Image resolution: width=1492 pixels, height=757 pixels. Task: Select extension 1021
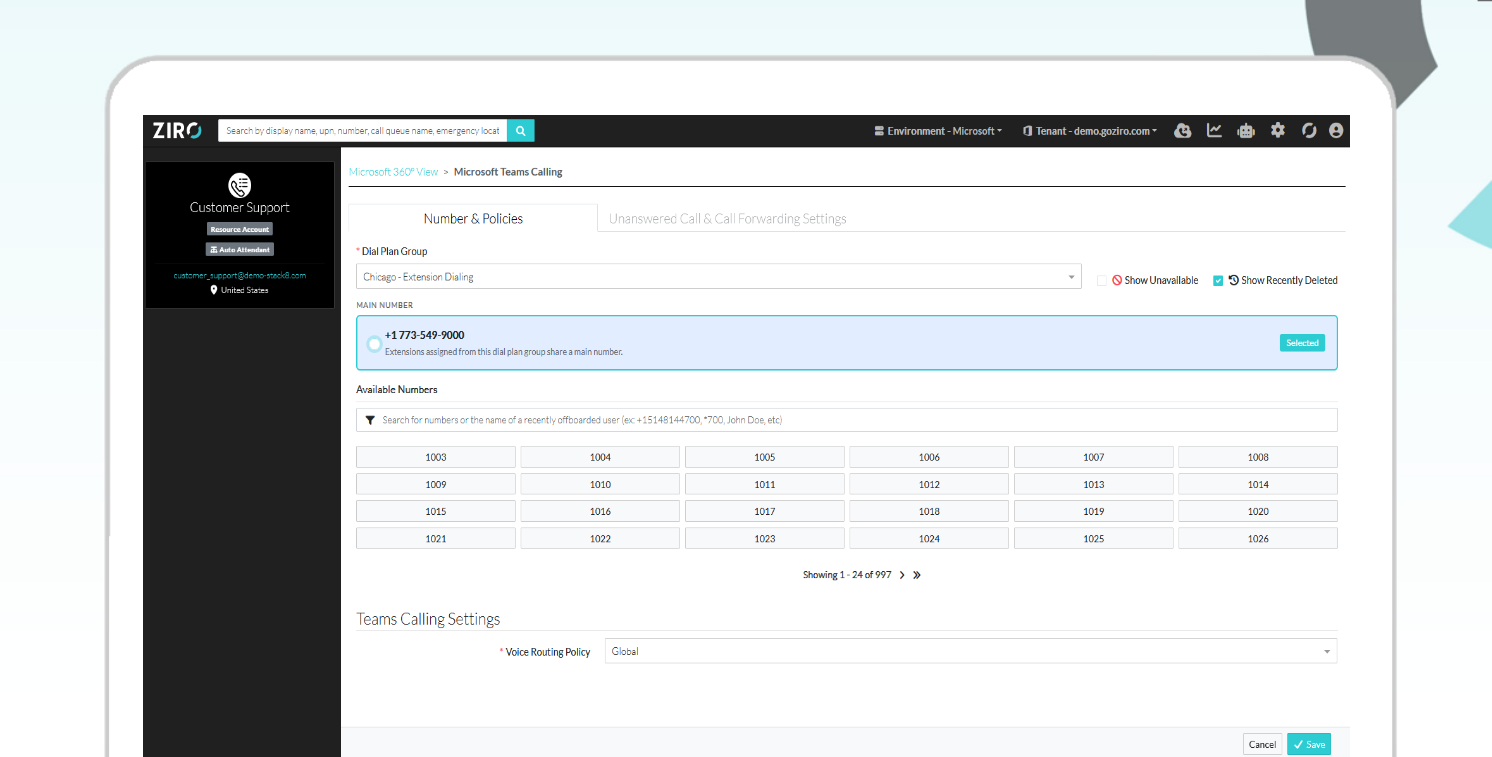pyautogui.click(x=436, y=538)
